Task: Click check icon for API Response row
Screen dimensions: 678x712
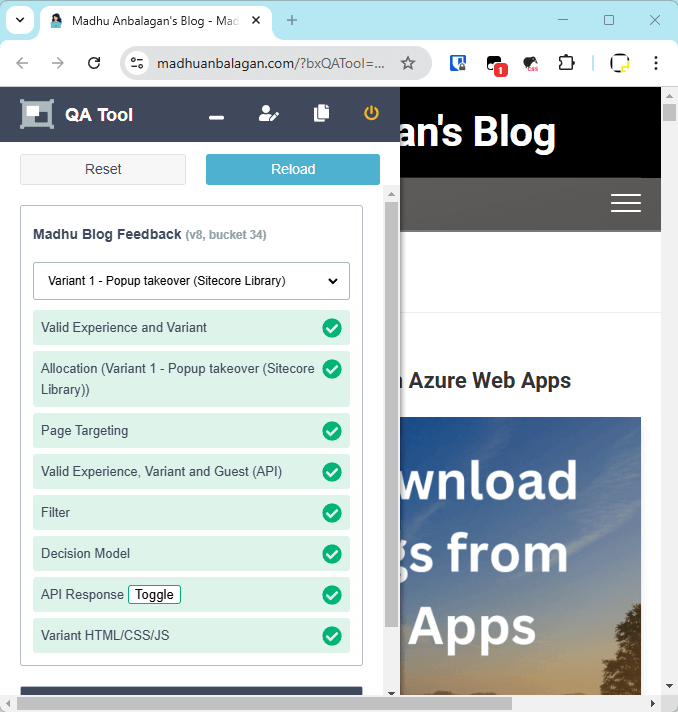Action: [x=332, y=595]
